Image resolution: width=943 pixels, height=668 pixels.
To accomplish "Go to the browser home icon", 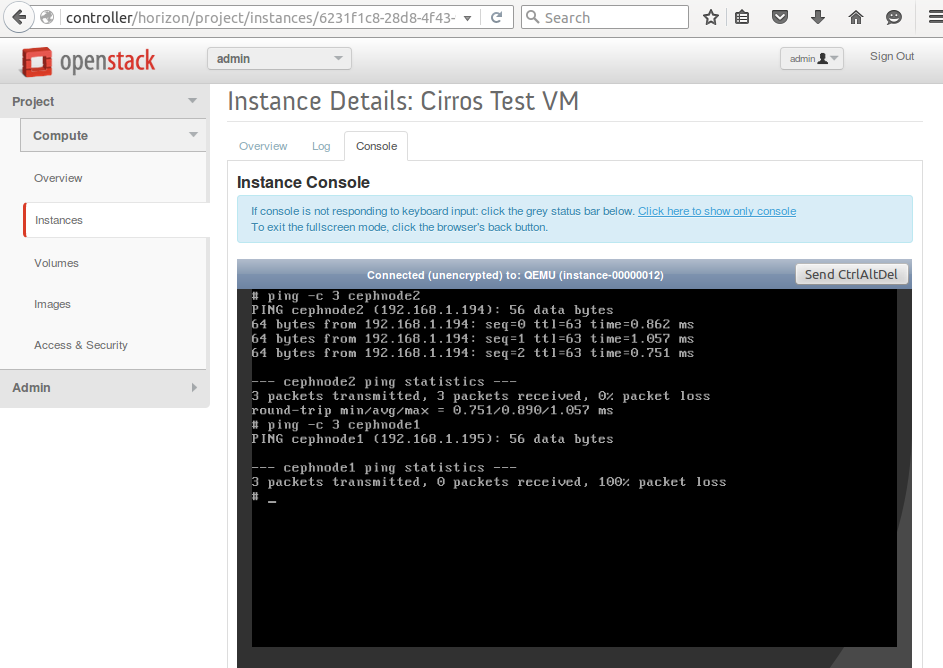I will click(x=856, y=17).
